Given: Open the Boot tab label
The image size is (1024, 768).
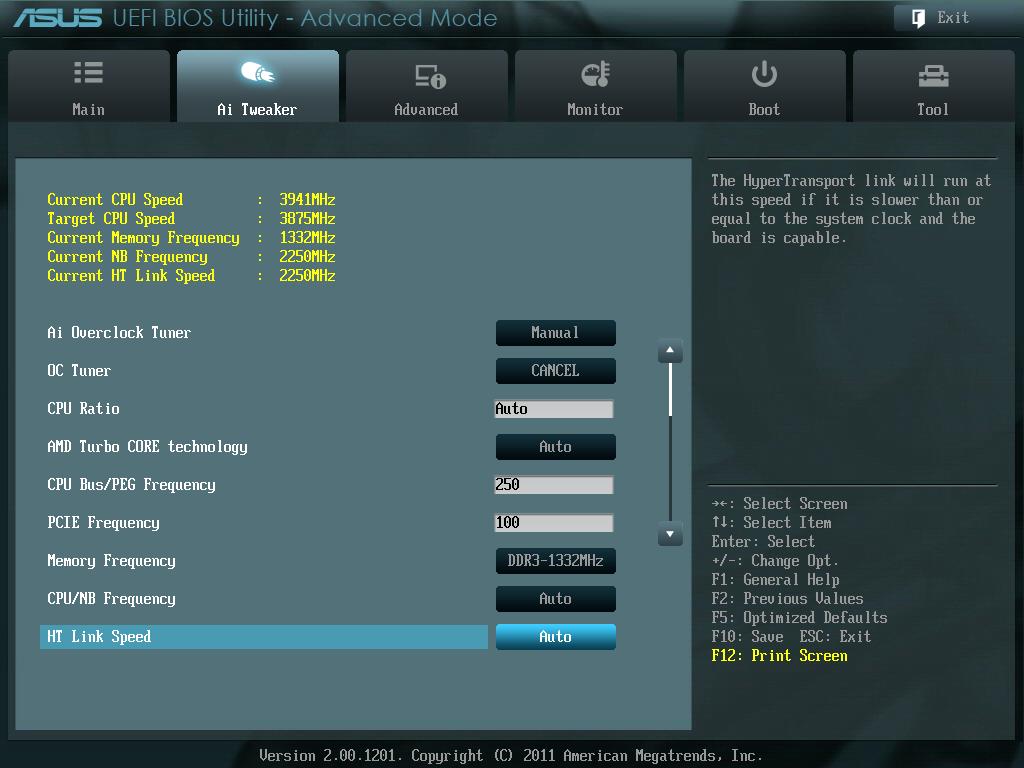Looking at the screenshot, I should (x=764, y=110).
